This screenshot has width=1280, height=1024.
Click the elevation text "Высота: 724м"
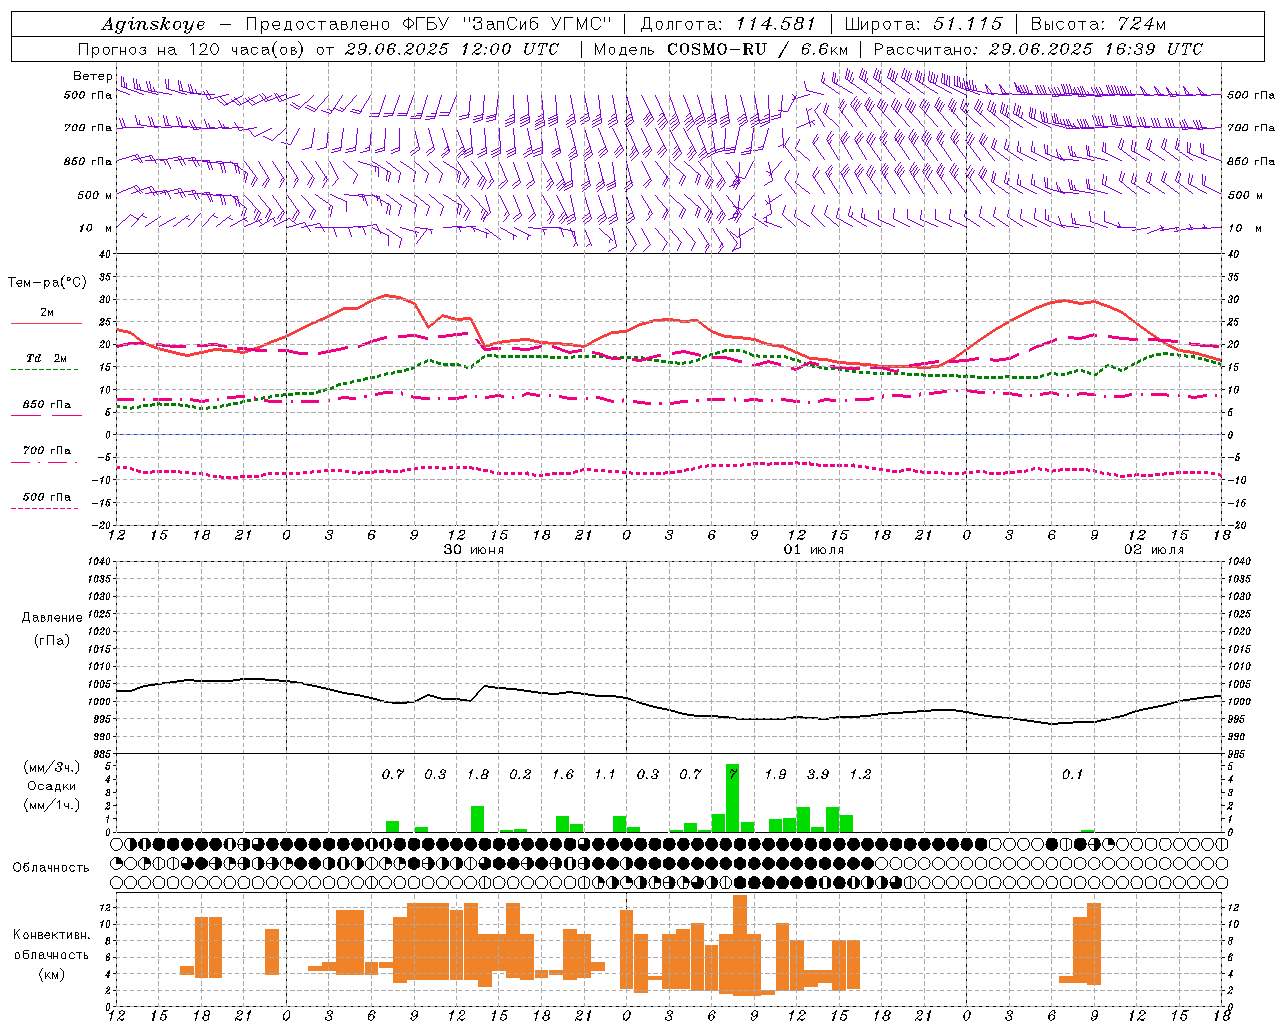[x=1098, y=24]
